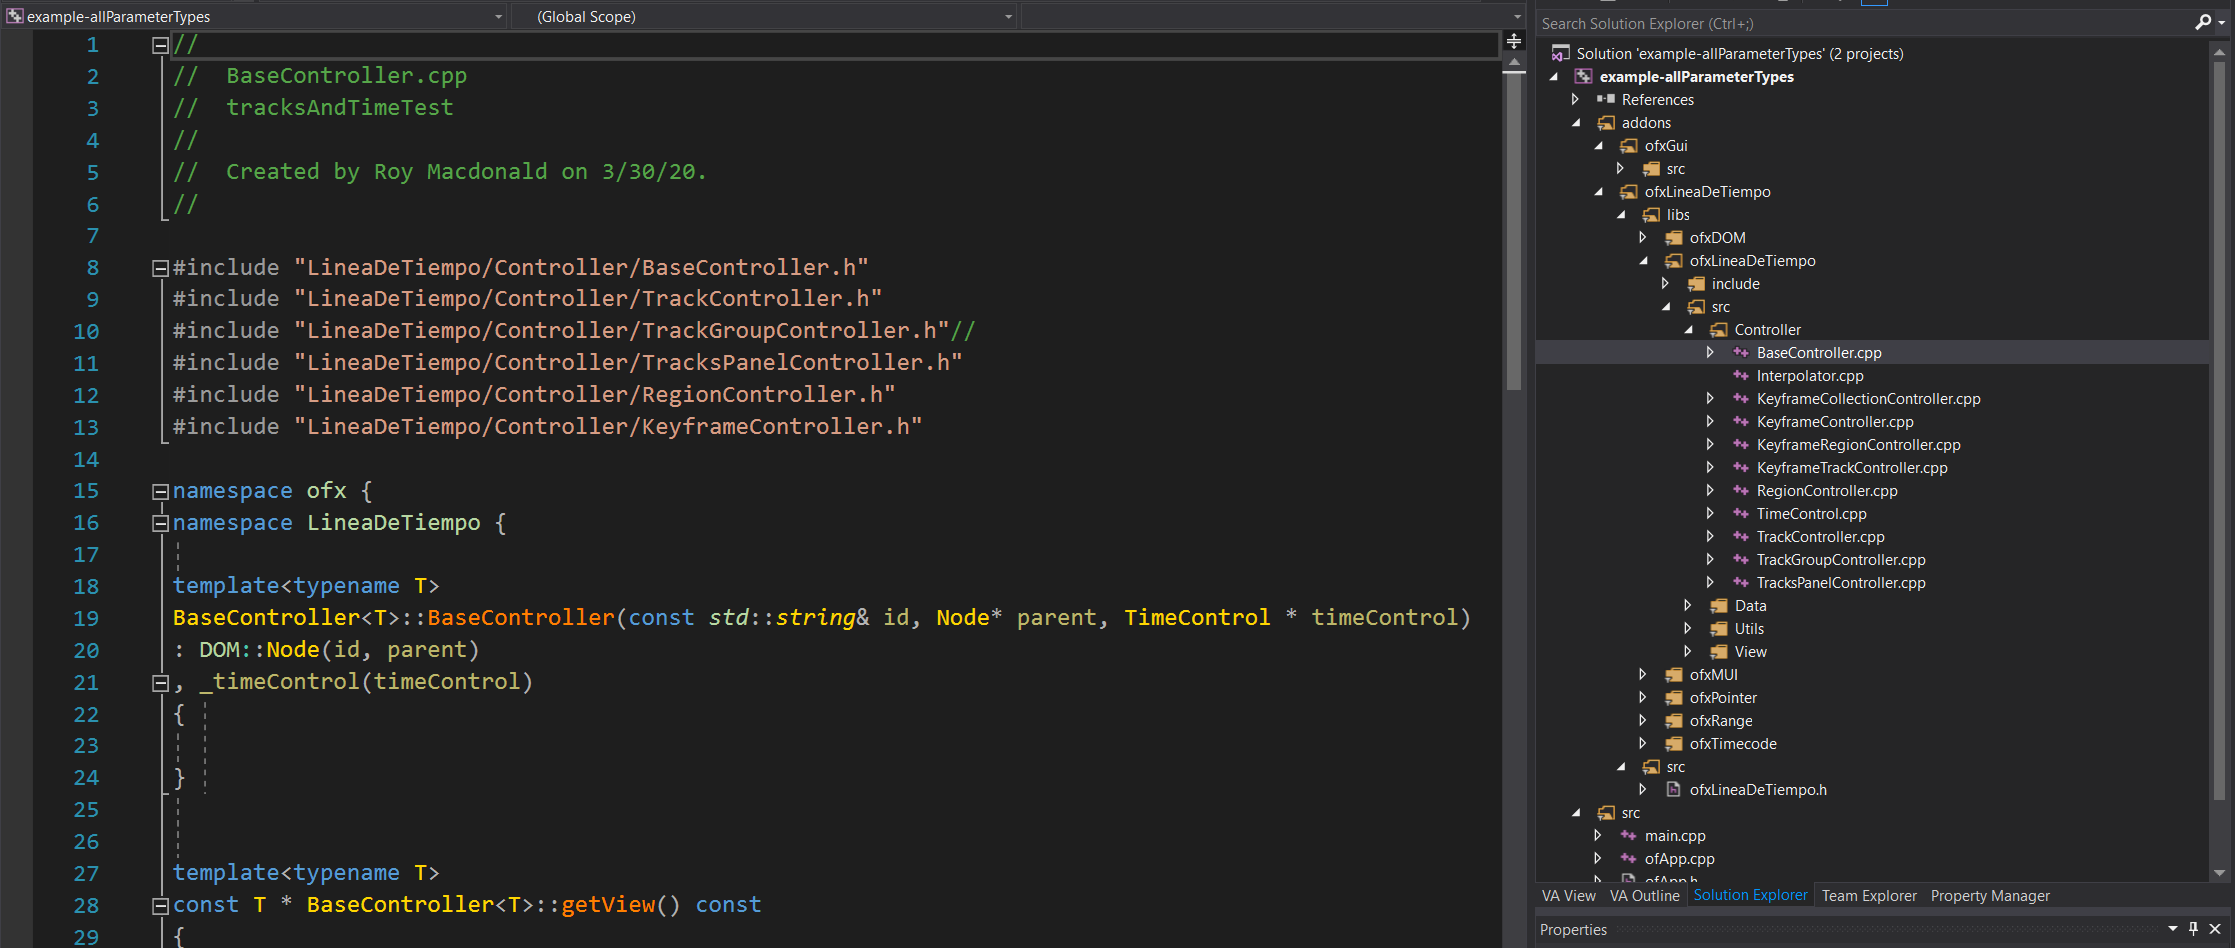This screenshot has height=948, width=2235.
Task: Click the ofxRange folder icon
Action: 1674,720
